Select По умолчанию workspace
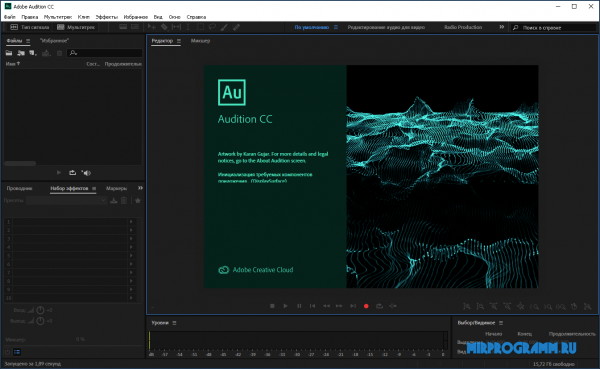This screenshot has width=600, height=369. pos(311,27)
